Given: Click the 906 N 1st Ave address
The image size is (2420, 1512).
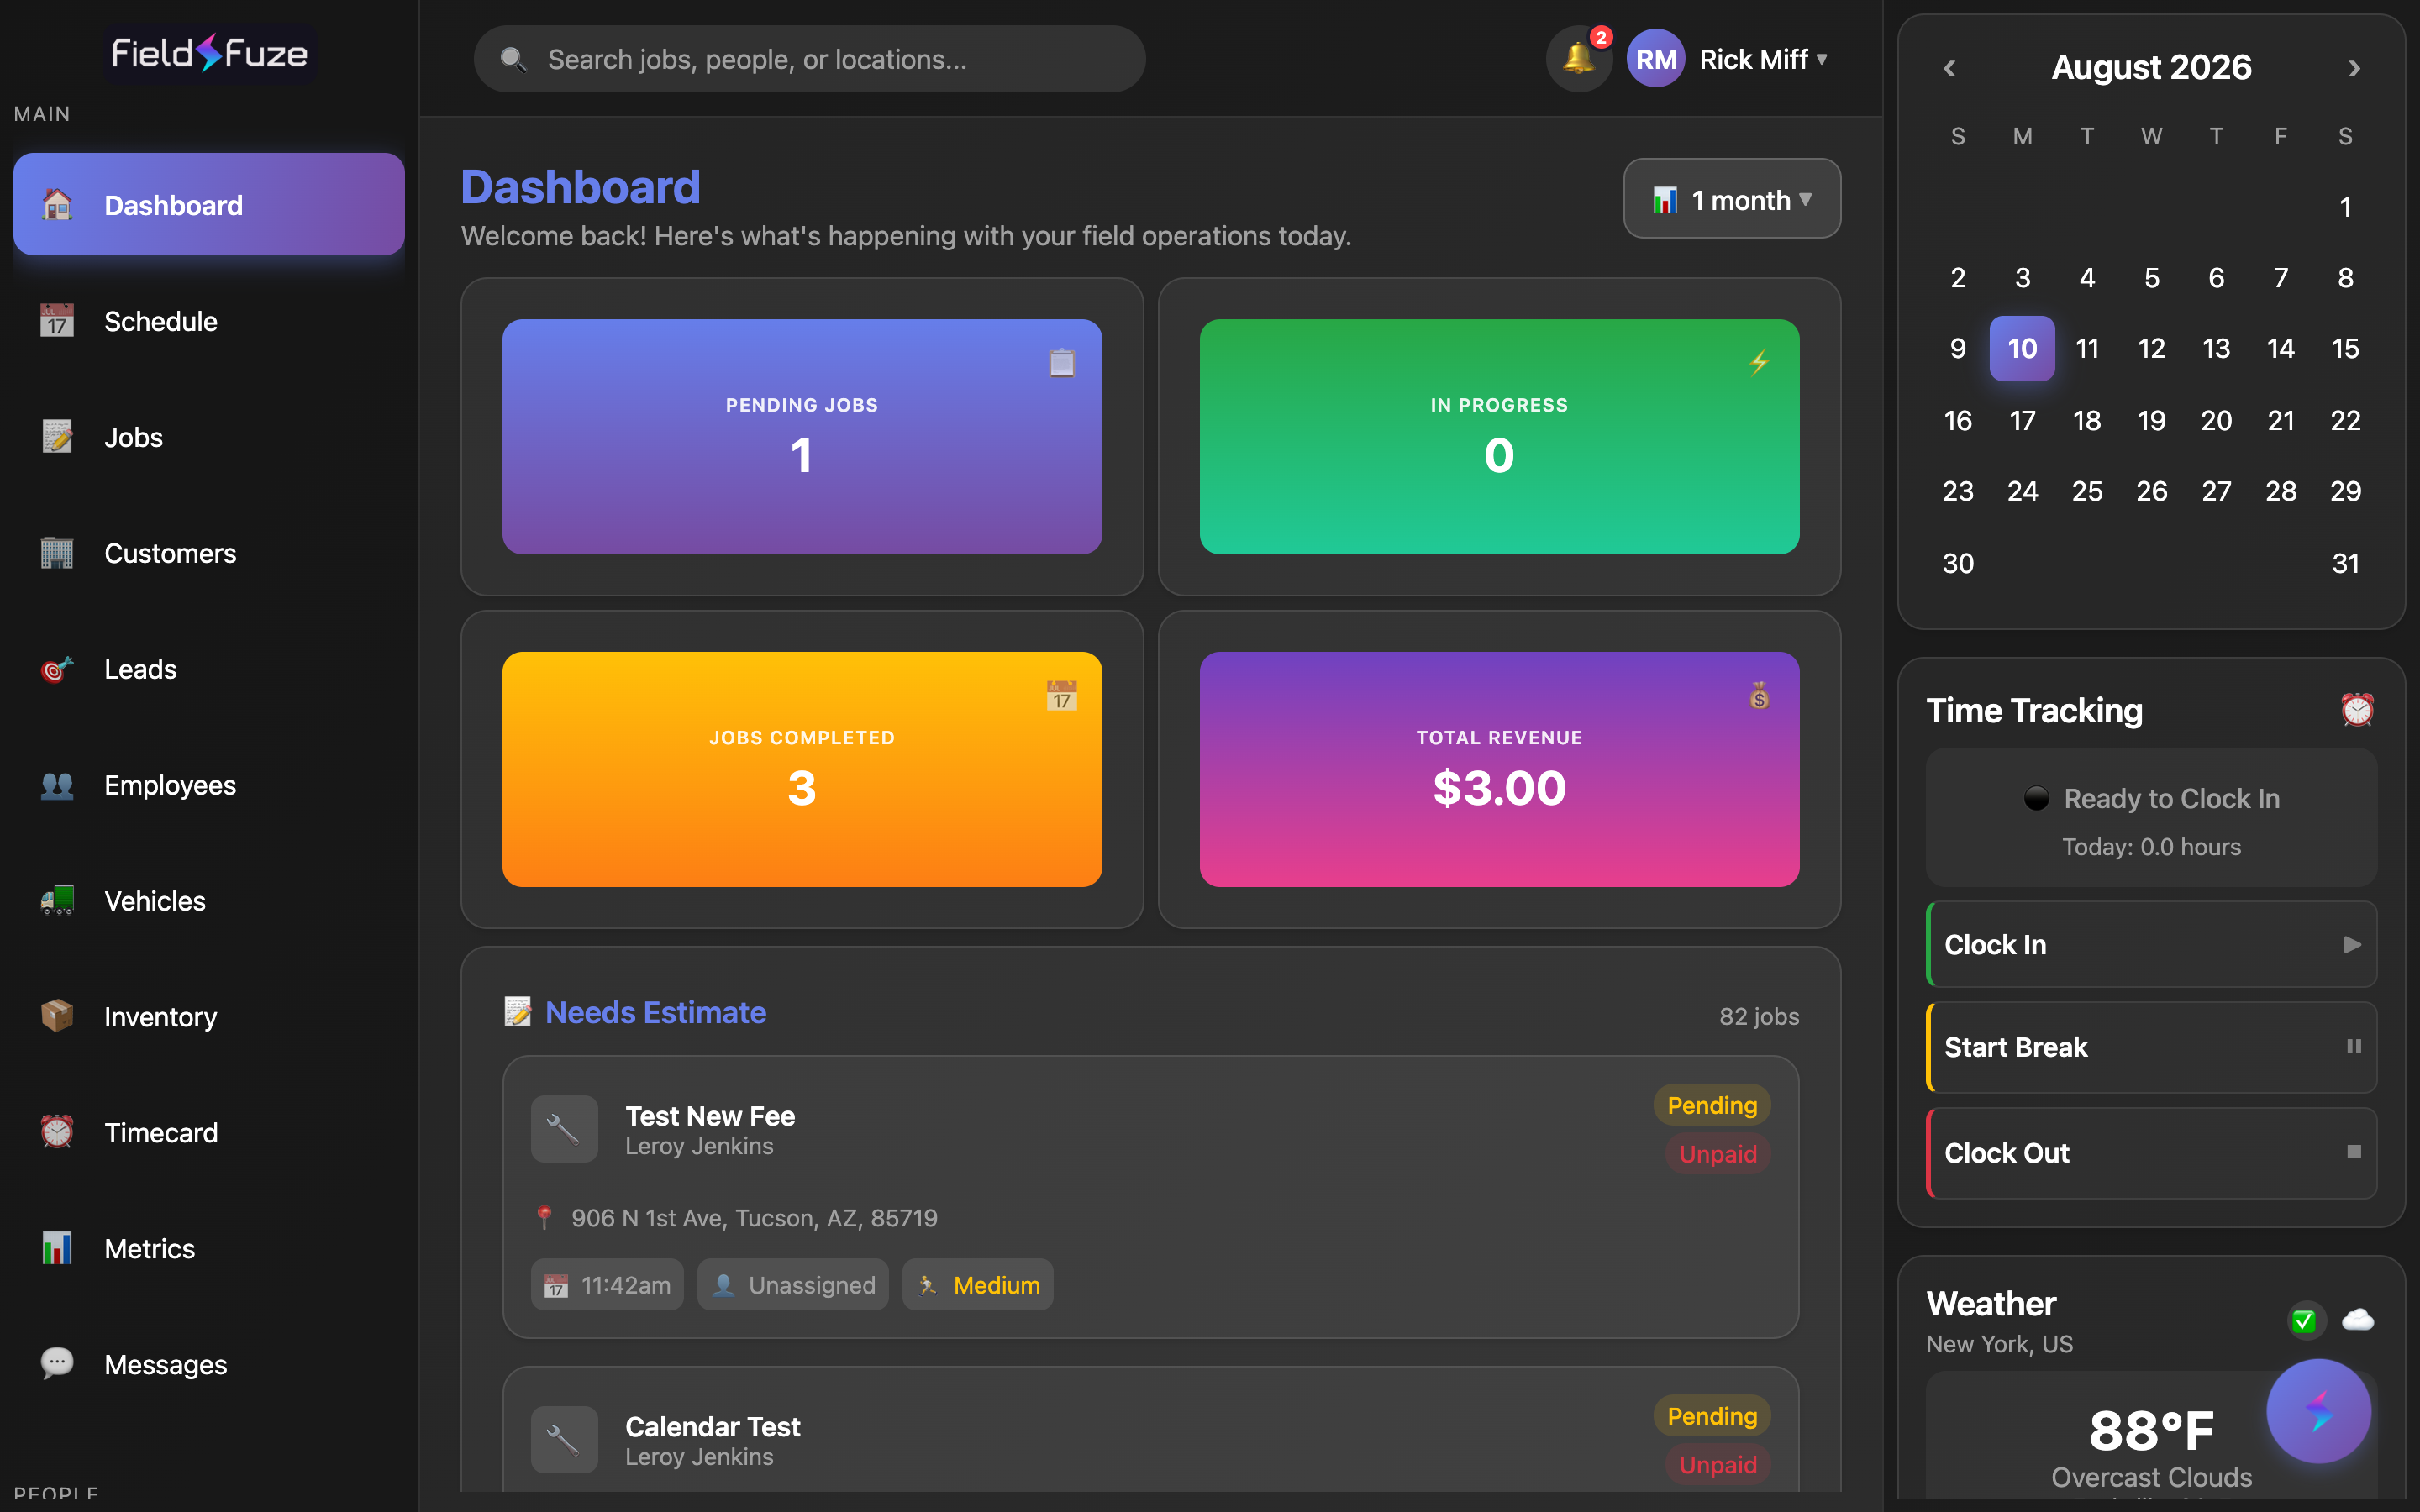Looking at the screenshot, I should 754,1218.
